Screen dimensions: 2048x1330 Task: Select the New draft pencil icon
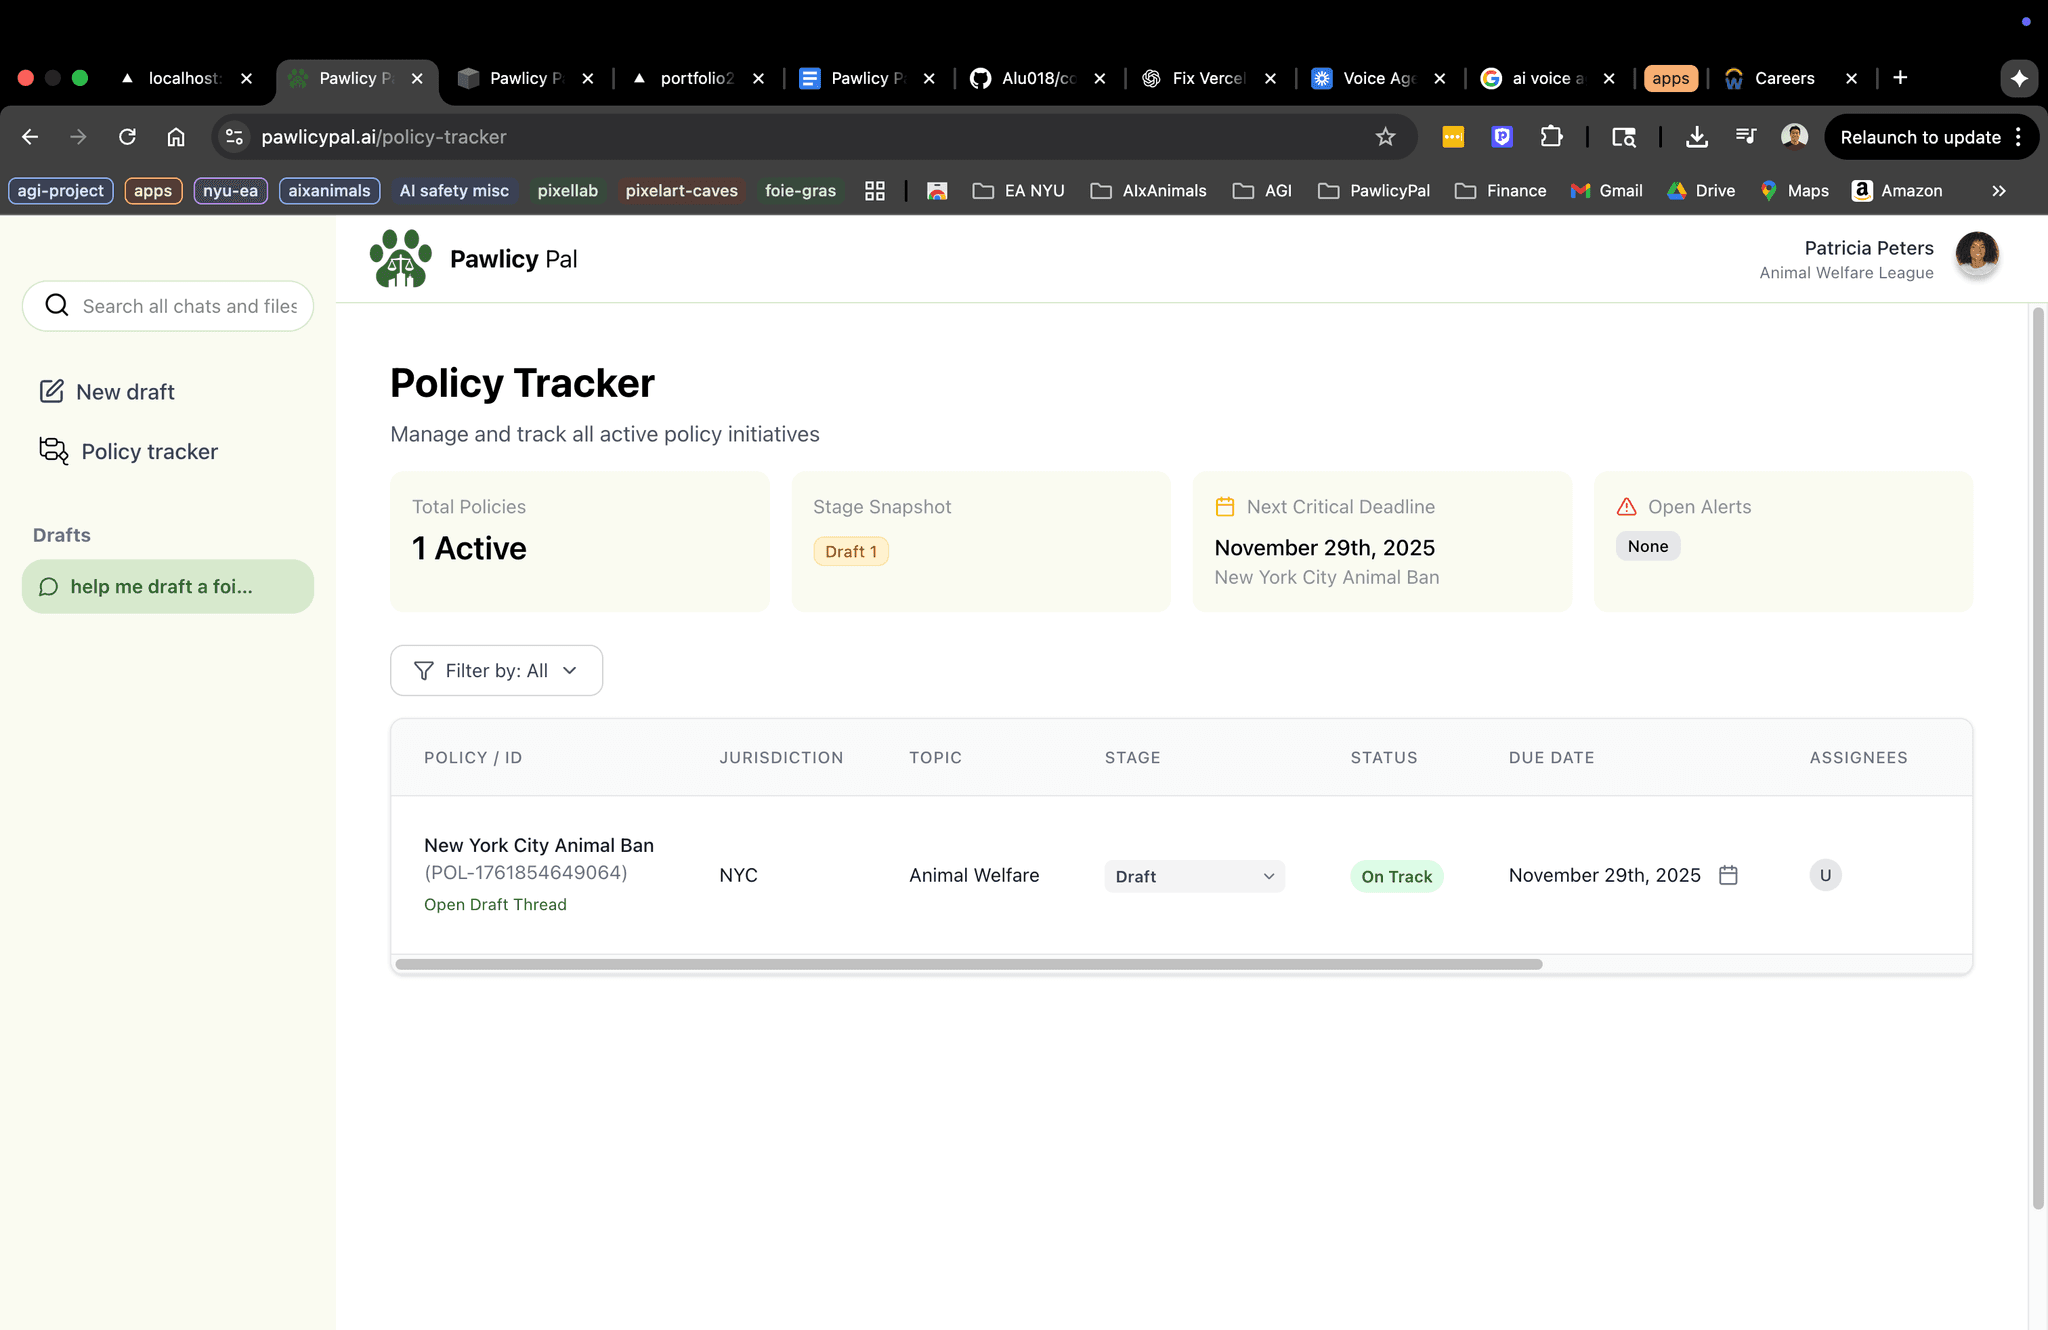52,391
